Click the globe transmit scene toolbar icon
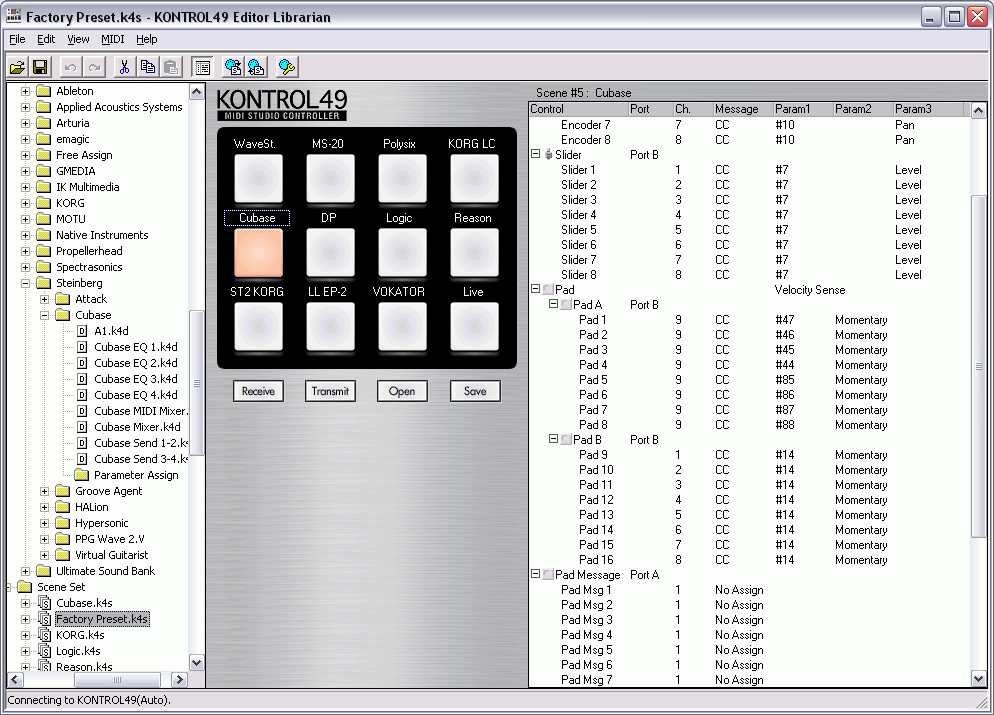This screenshot has height=715, width=994. (x=256, y=67)
